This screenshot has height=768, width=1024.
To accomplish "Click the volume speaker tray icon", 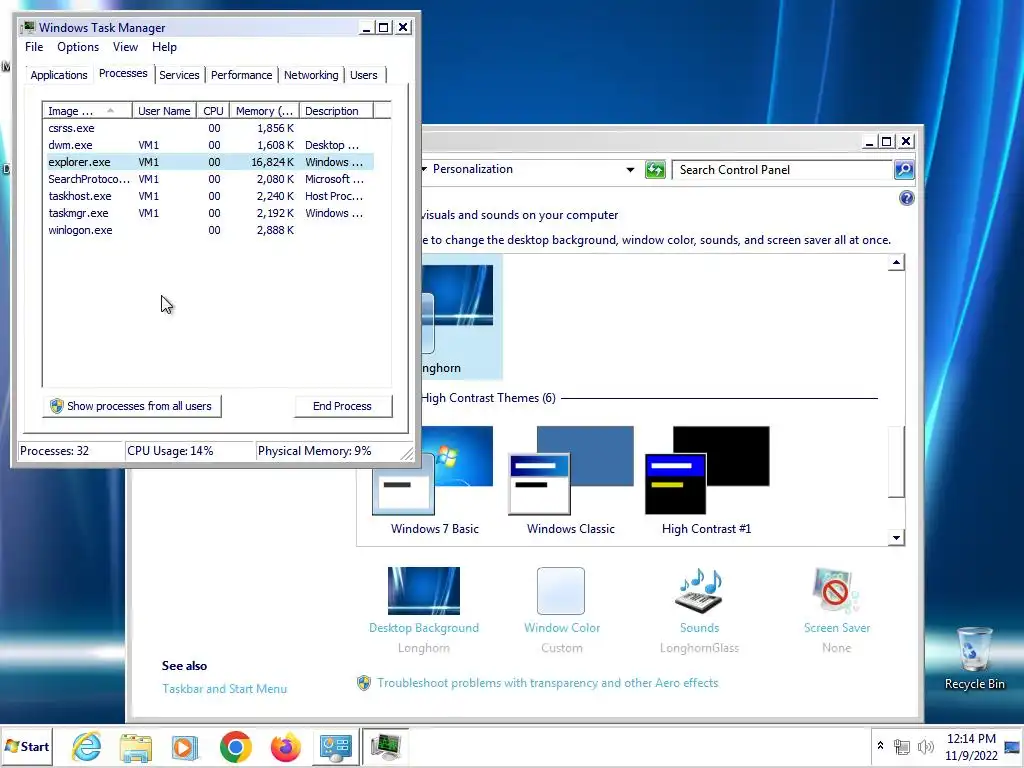I will click(925, 746).
